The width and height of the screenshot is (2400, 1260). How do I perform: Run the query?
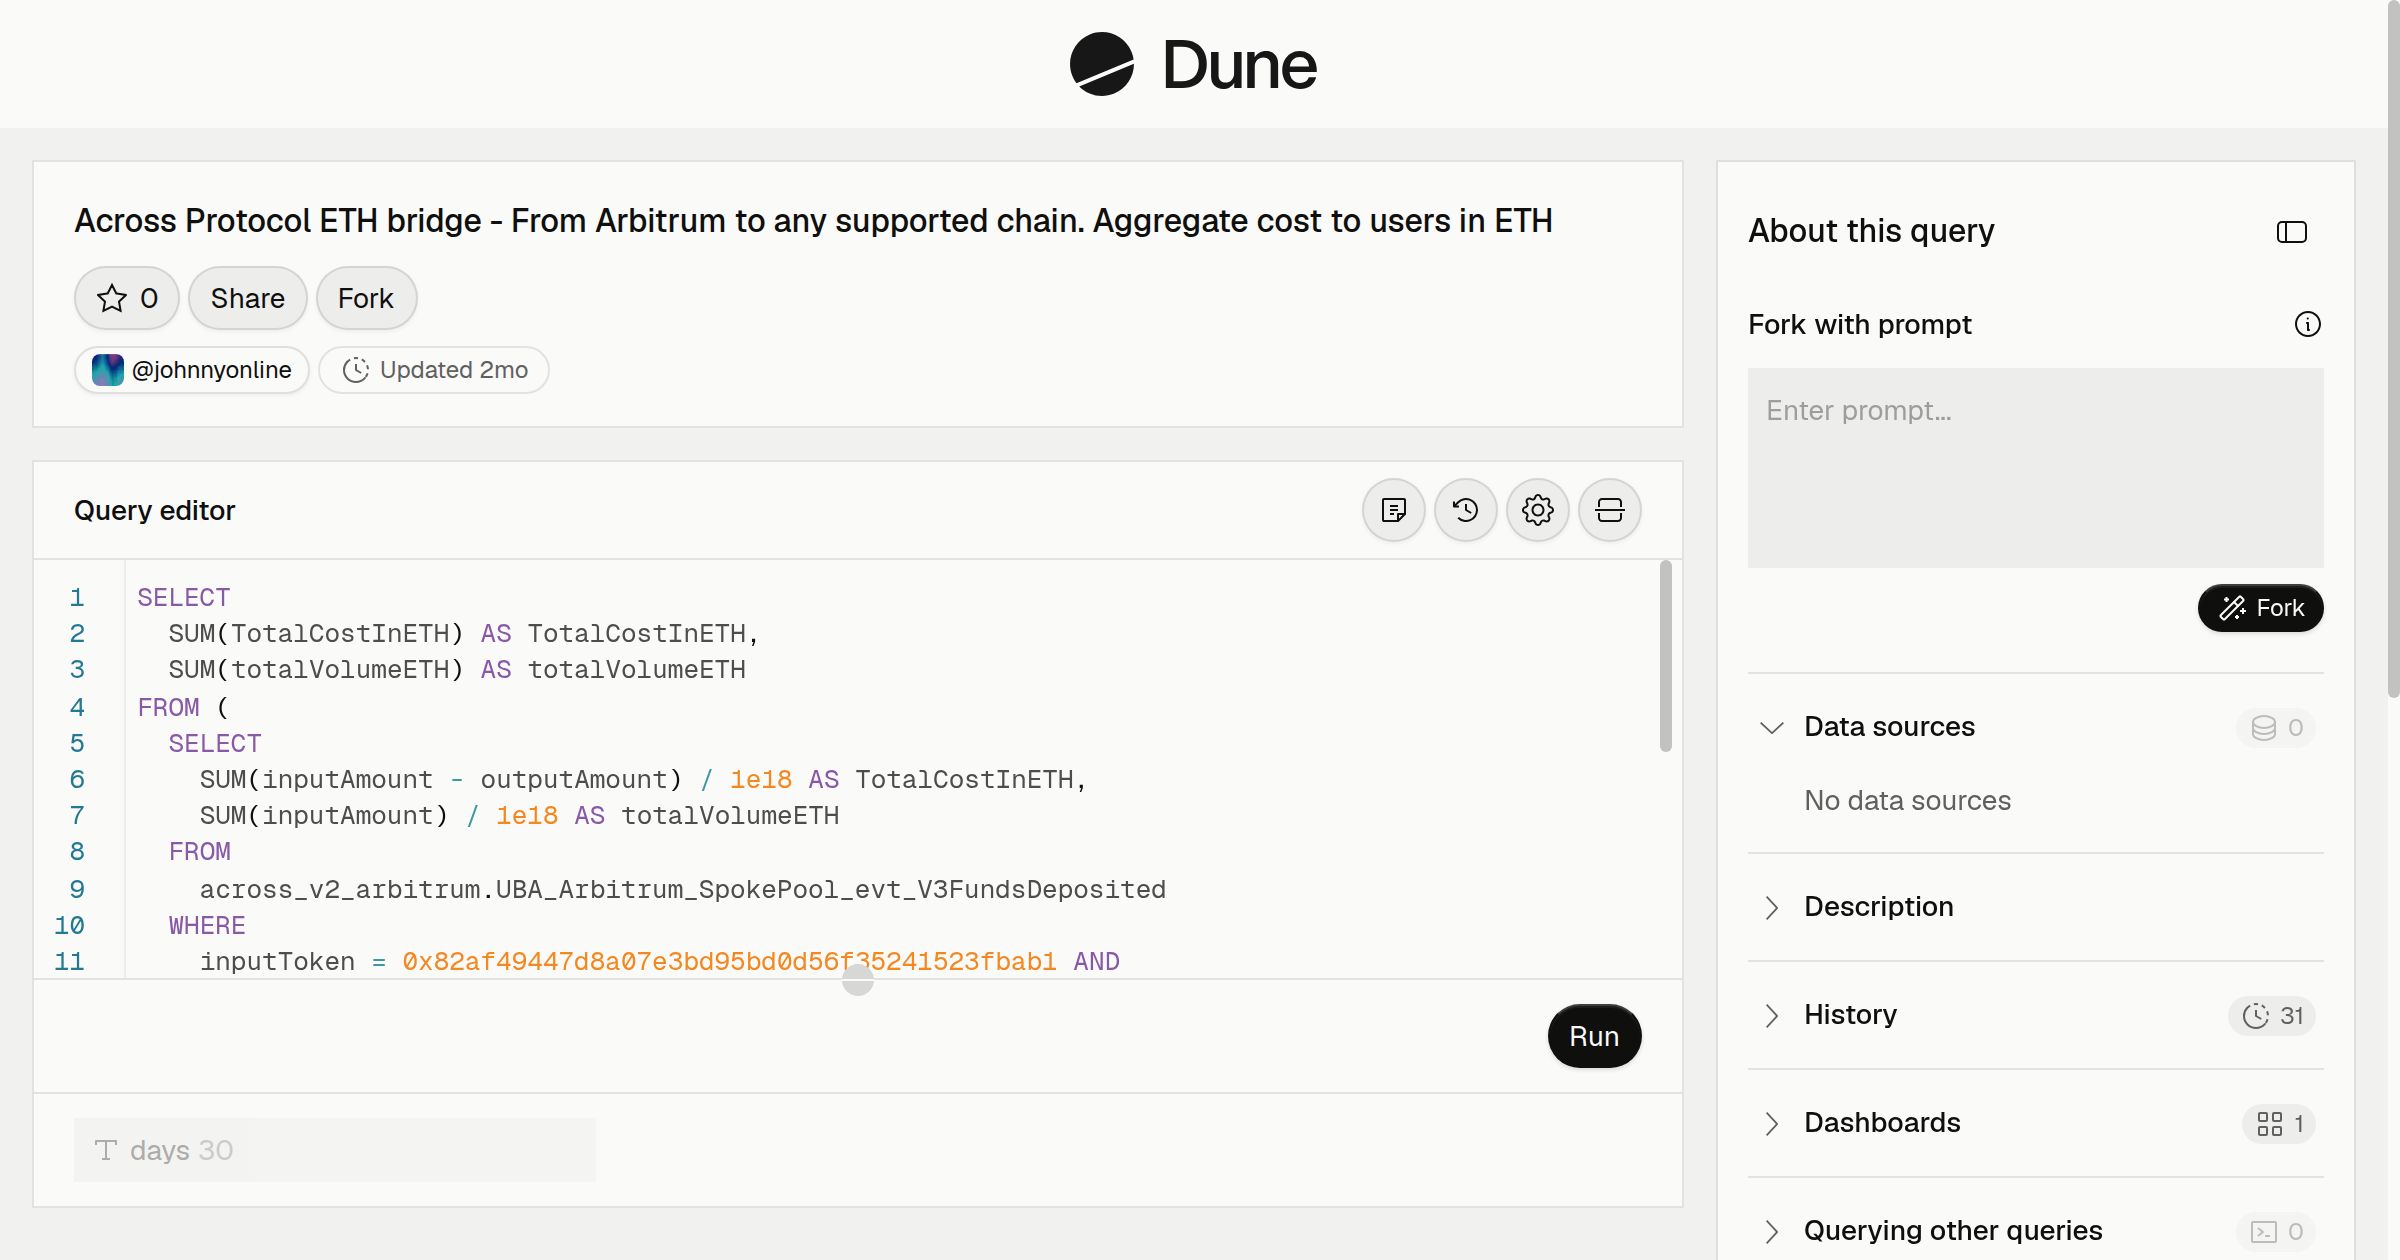pos(1594,1036)
